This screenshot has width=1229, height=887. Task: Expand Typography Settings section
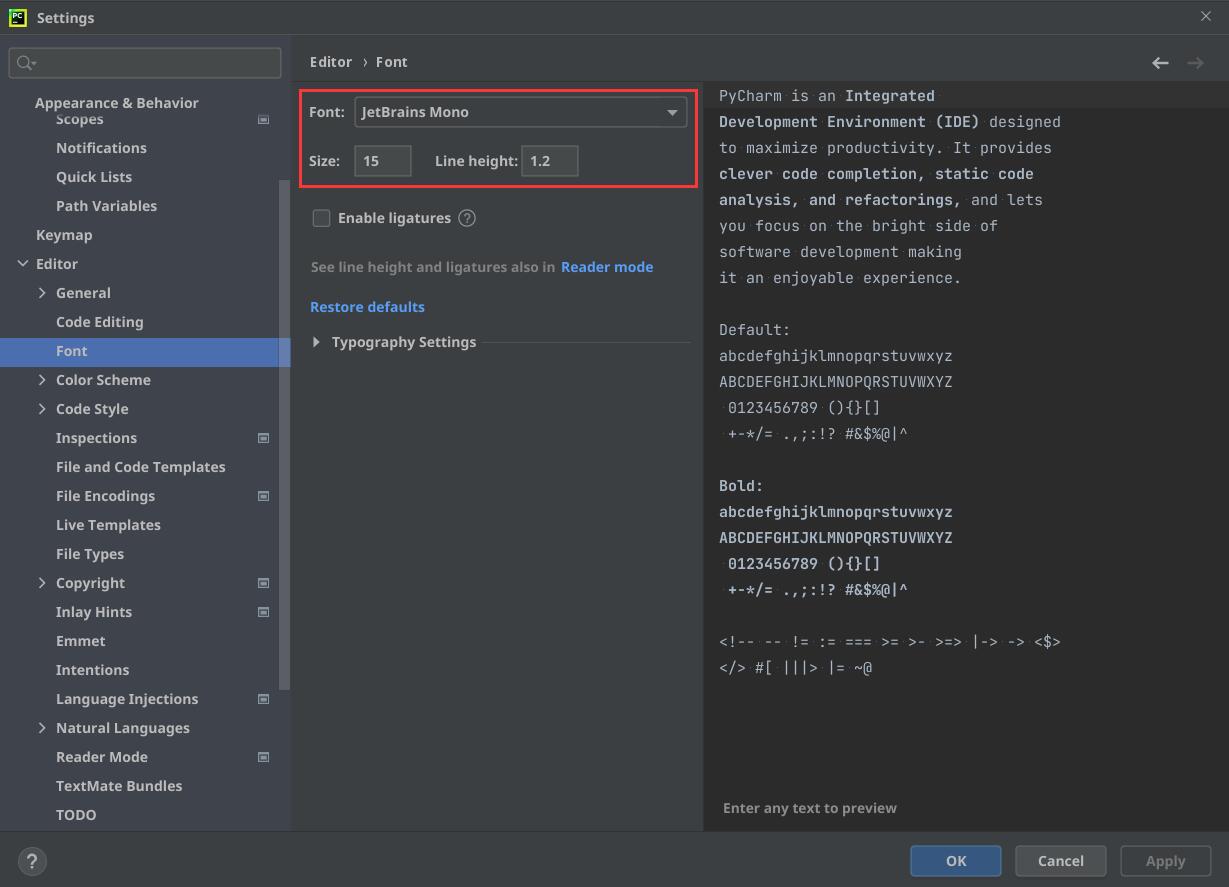coord(317,342)
